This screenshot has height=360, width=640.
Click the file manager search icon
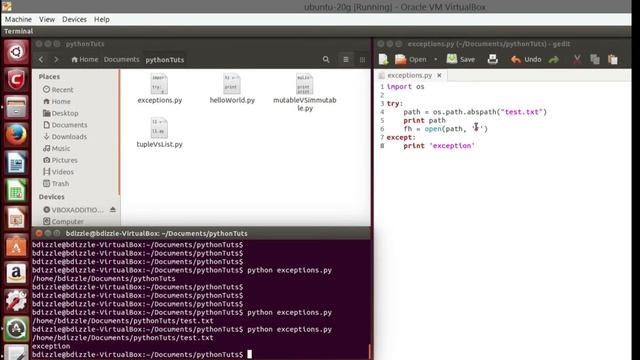[x=326, y=60]
